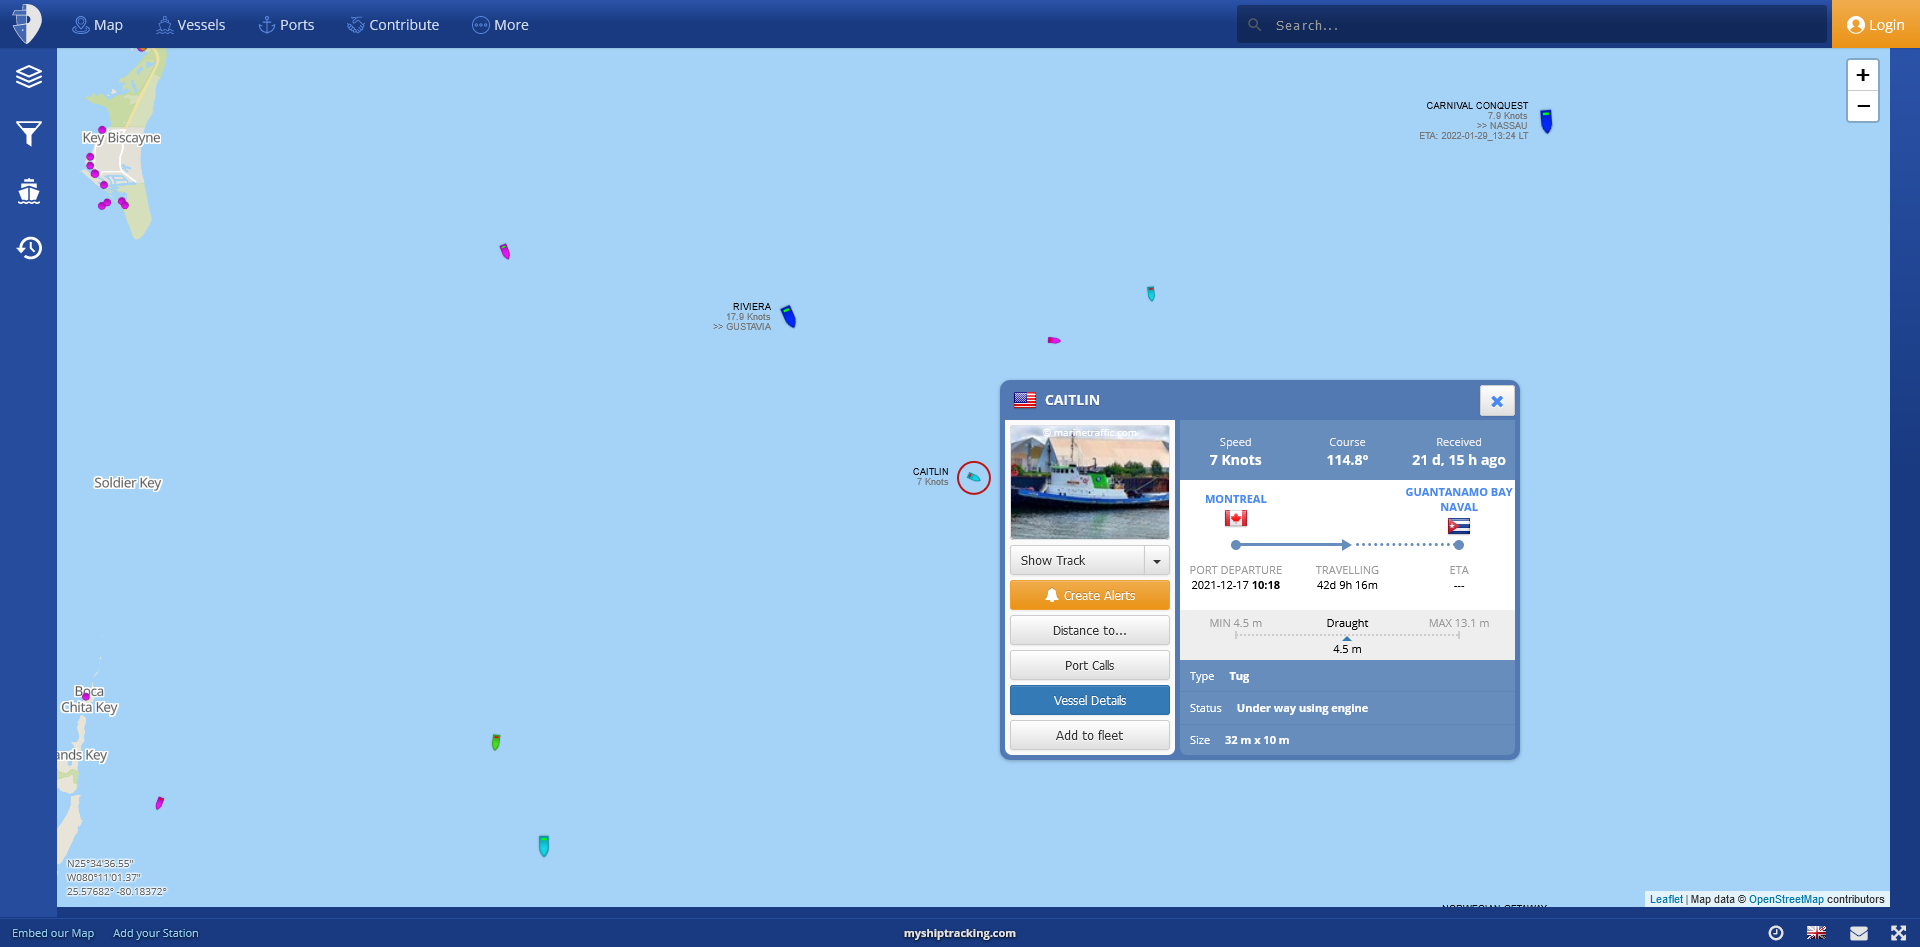Open the Port Calls button
1920x947 pixels.
point(1090,665)
